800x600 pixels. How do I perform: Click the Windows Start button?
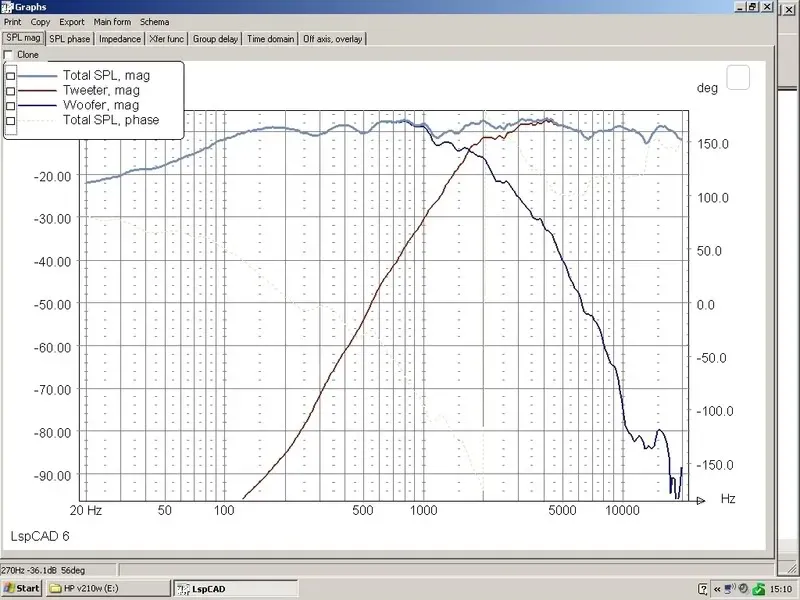click(21, 588)
